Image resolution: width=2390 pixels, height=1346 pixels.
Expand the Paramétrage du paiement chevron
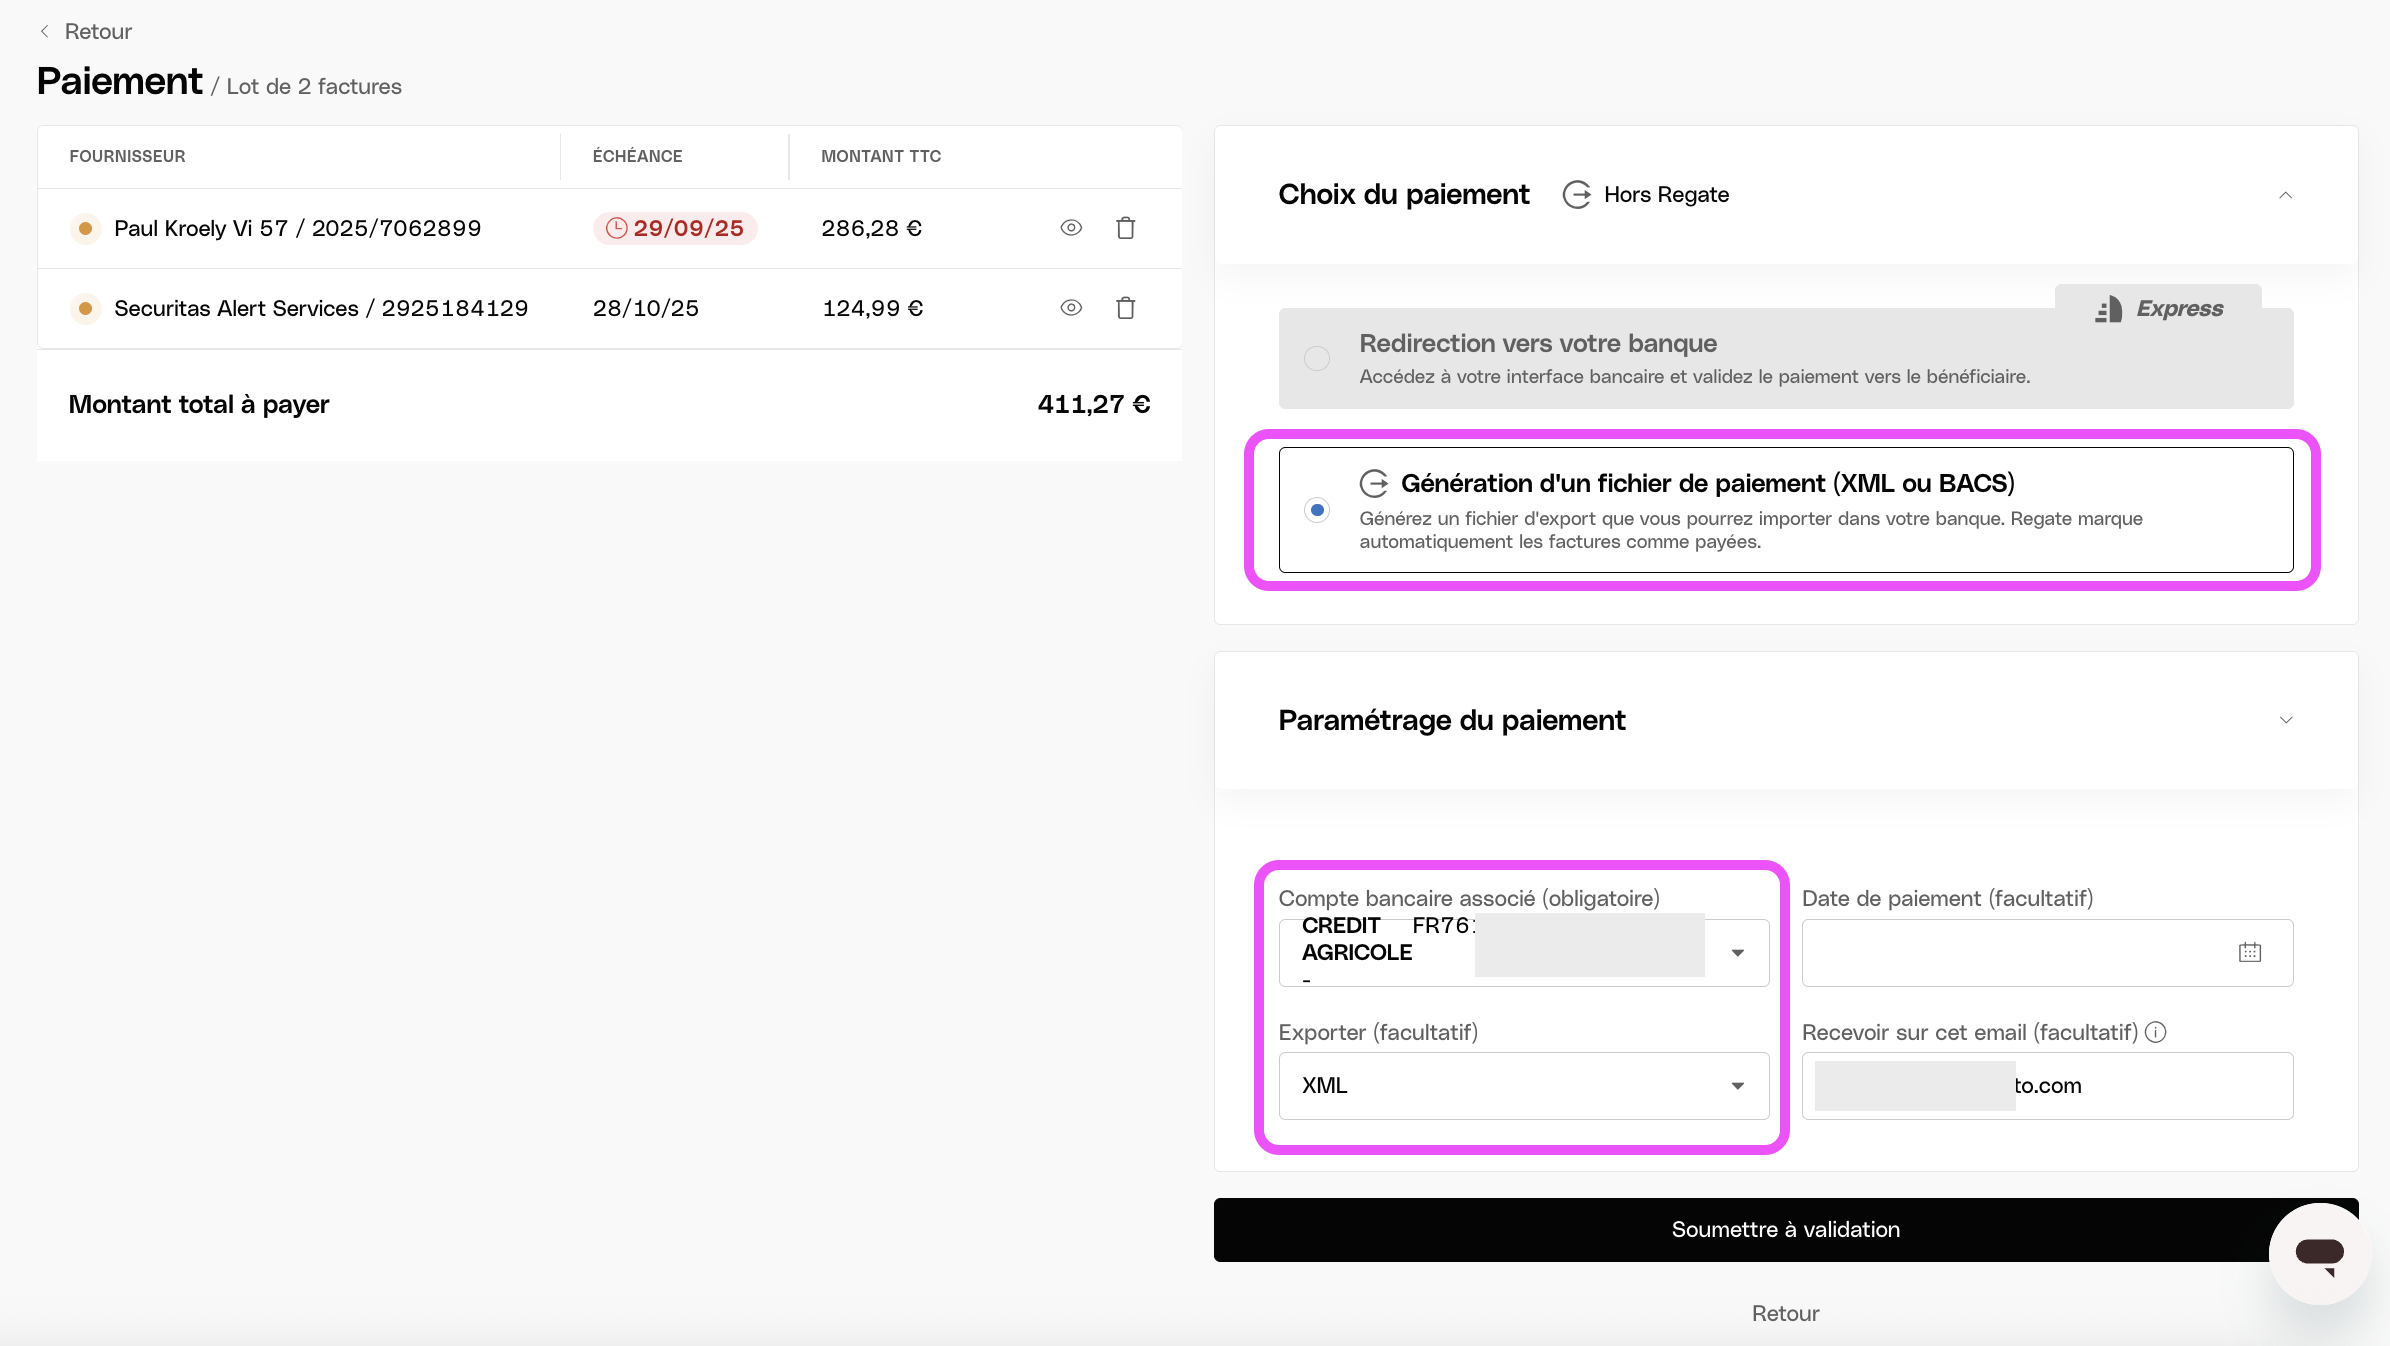point(2286,720)
